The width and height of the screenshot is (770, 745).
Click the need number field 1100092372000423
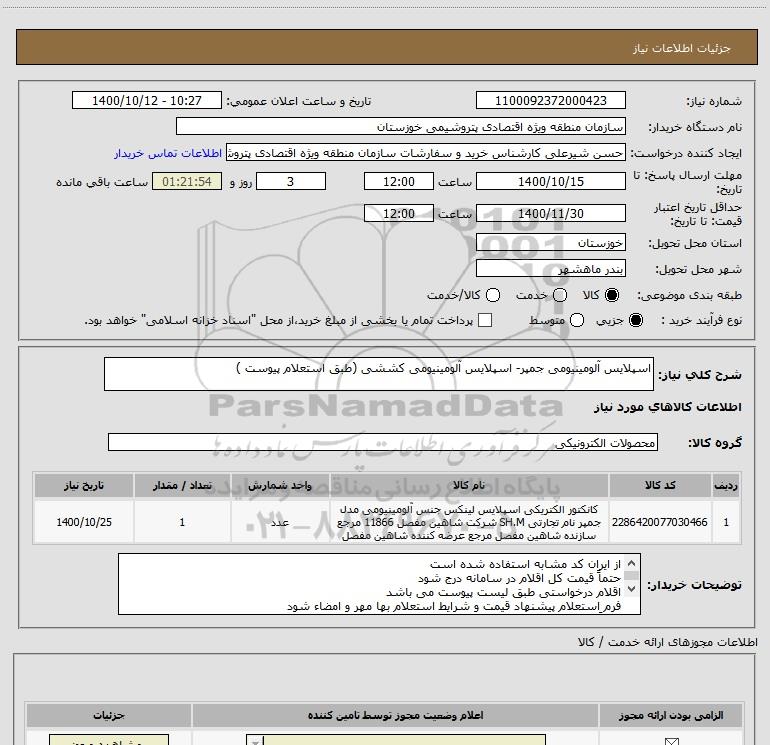550,101
